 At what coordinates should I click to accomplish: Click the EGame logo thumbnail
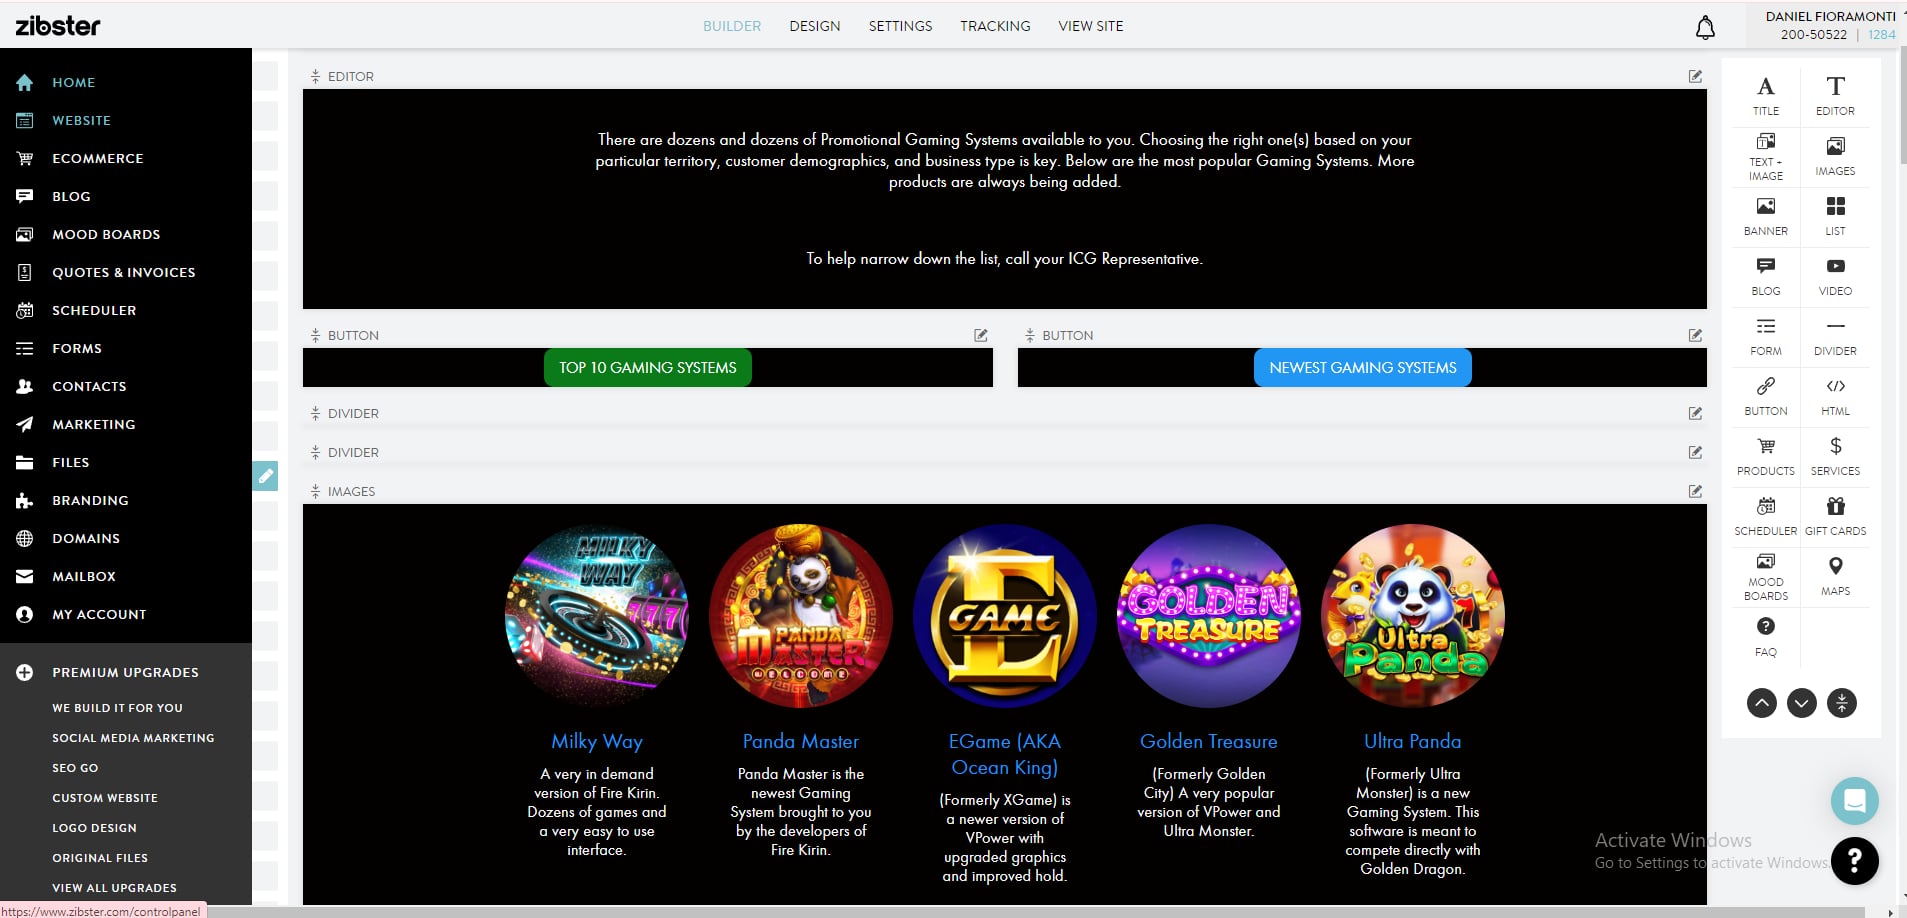coord(1005,616)
